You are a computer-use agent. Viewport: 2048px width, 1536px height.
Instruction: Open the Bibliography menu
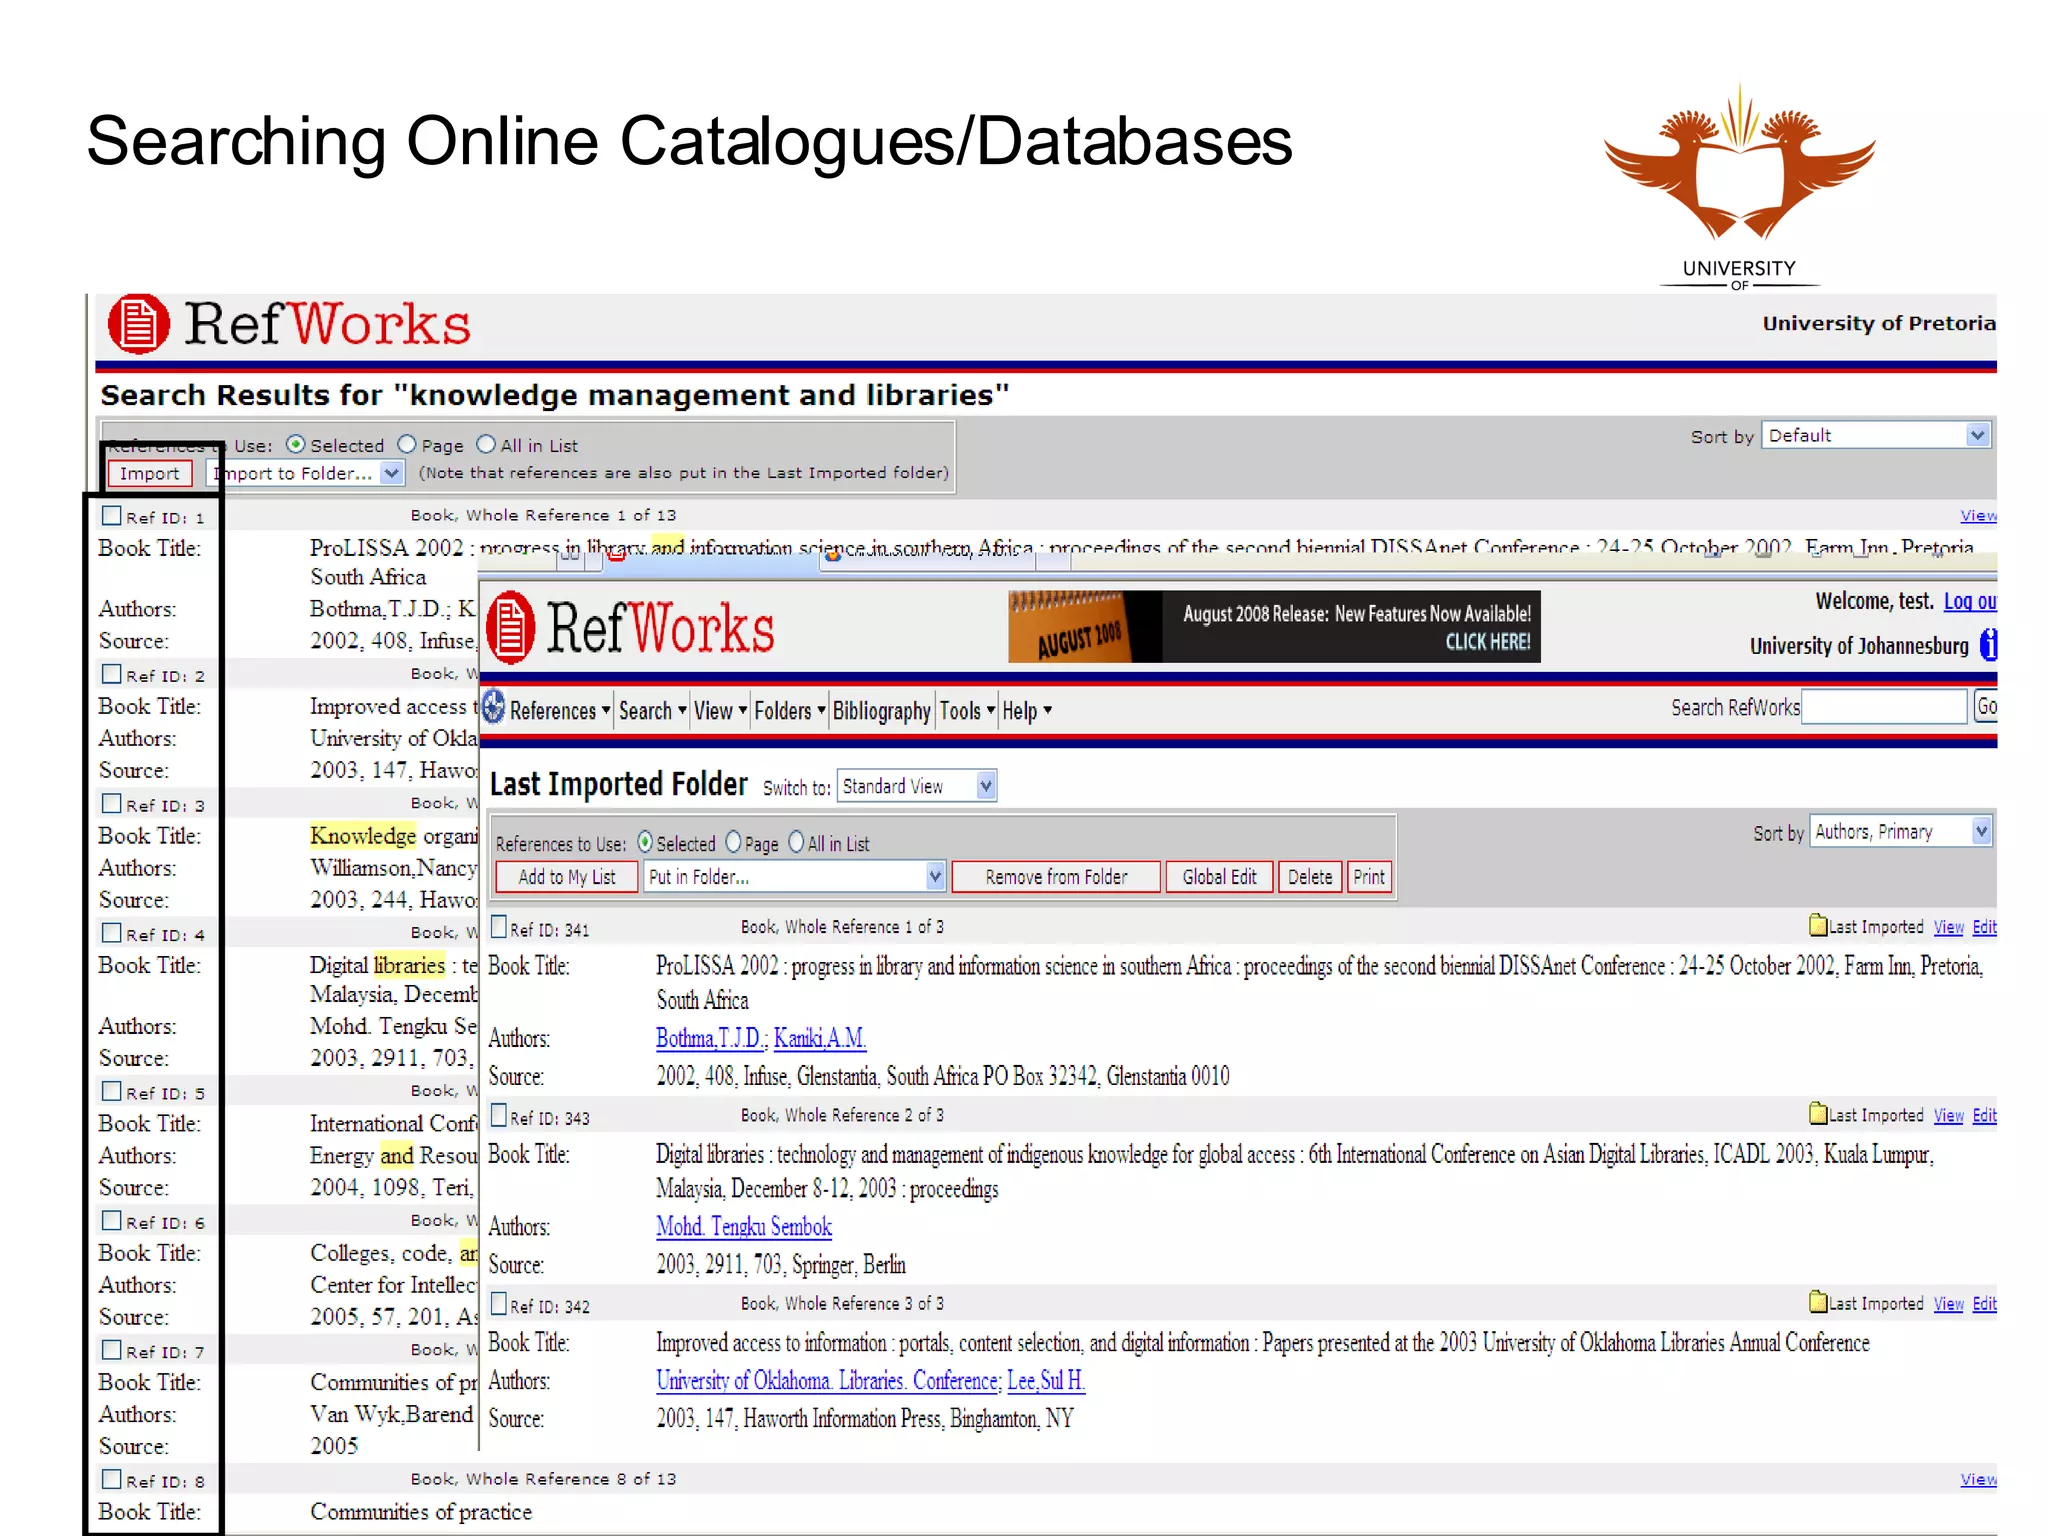point(881,711)
